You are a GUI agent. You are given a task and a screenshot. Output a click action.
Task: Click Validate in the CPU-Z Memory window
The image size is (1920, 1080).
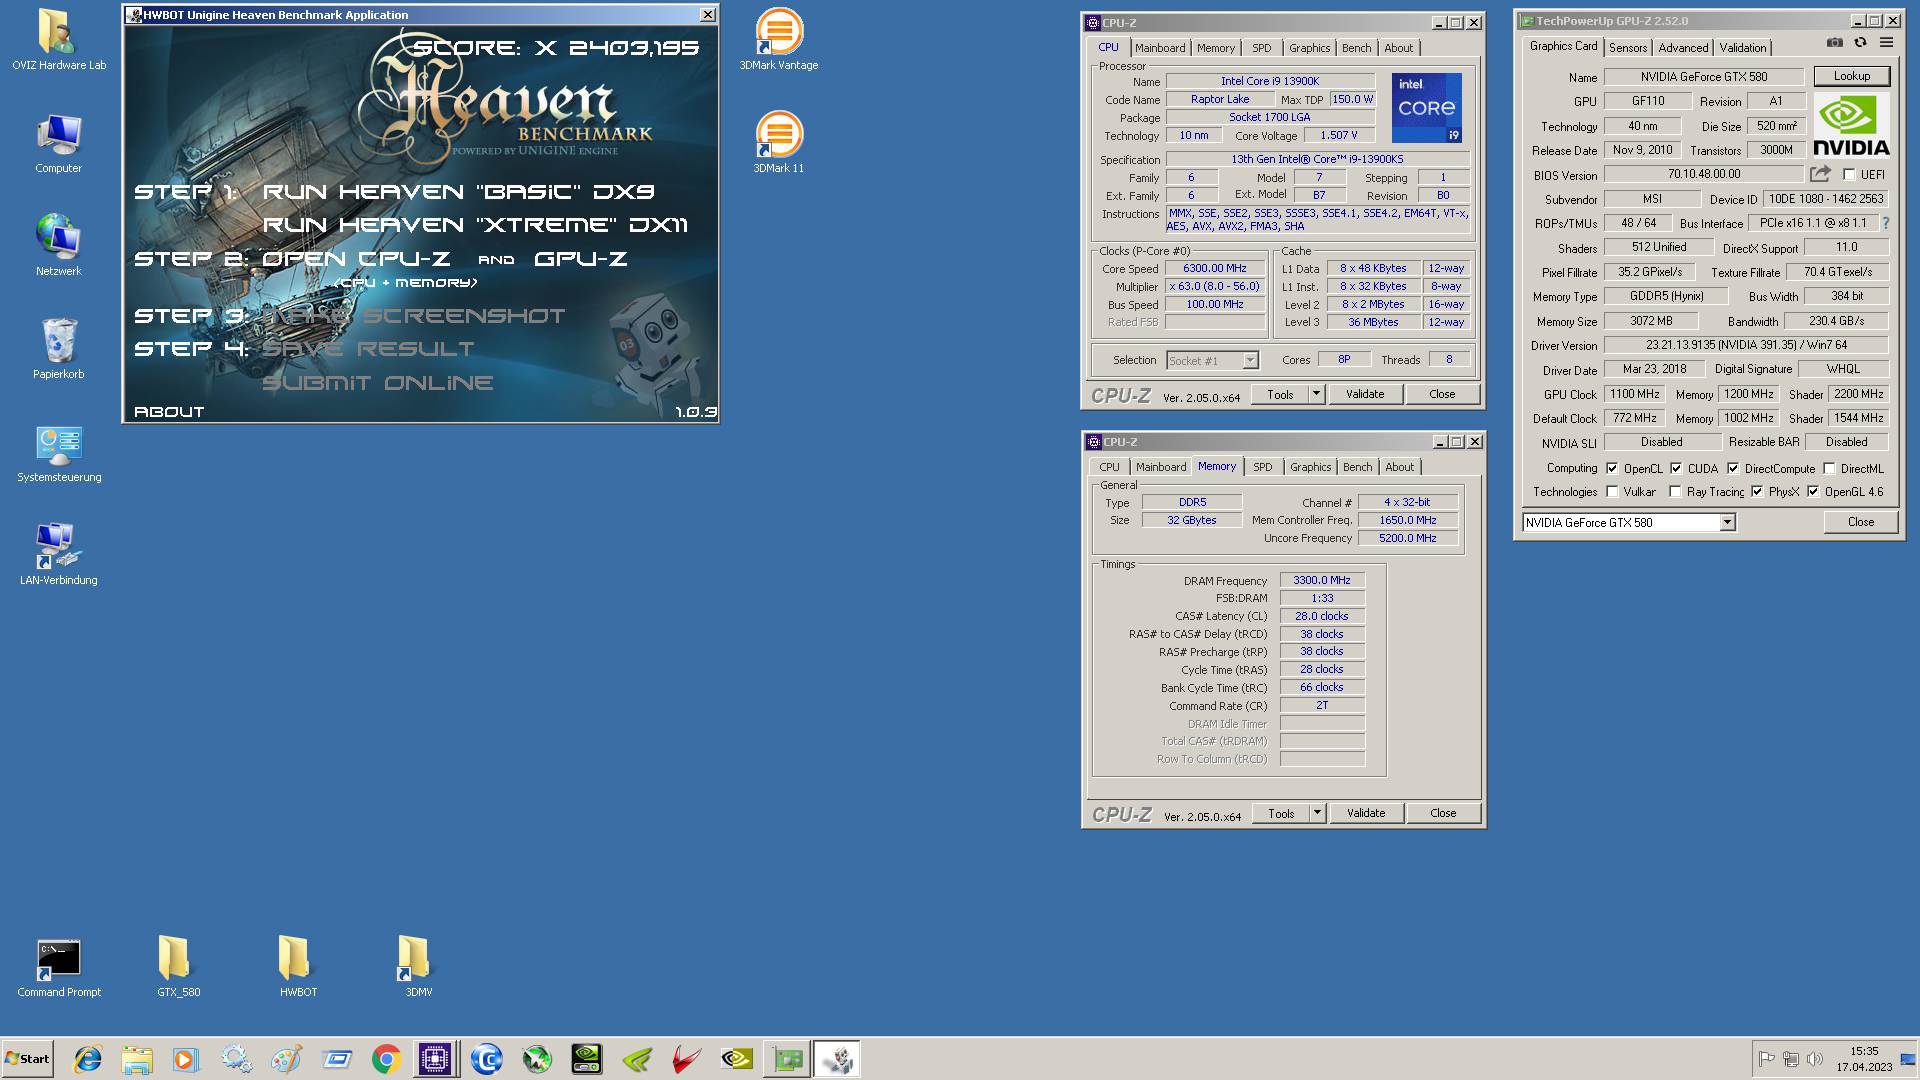point(1366,813)
